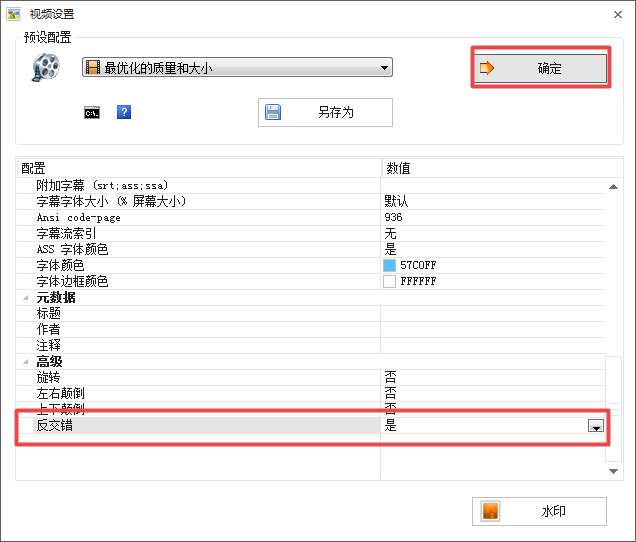This screenshot has height=542, width=636.
Task: Pick the FFFFFF font border color swatch
Action: point(390,282)
